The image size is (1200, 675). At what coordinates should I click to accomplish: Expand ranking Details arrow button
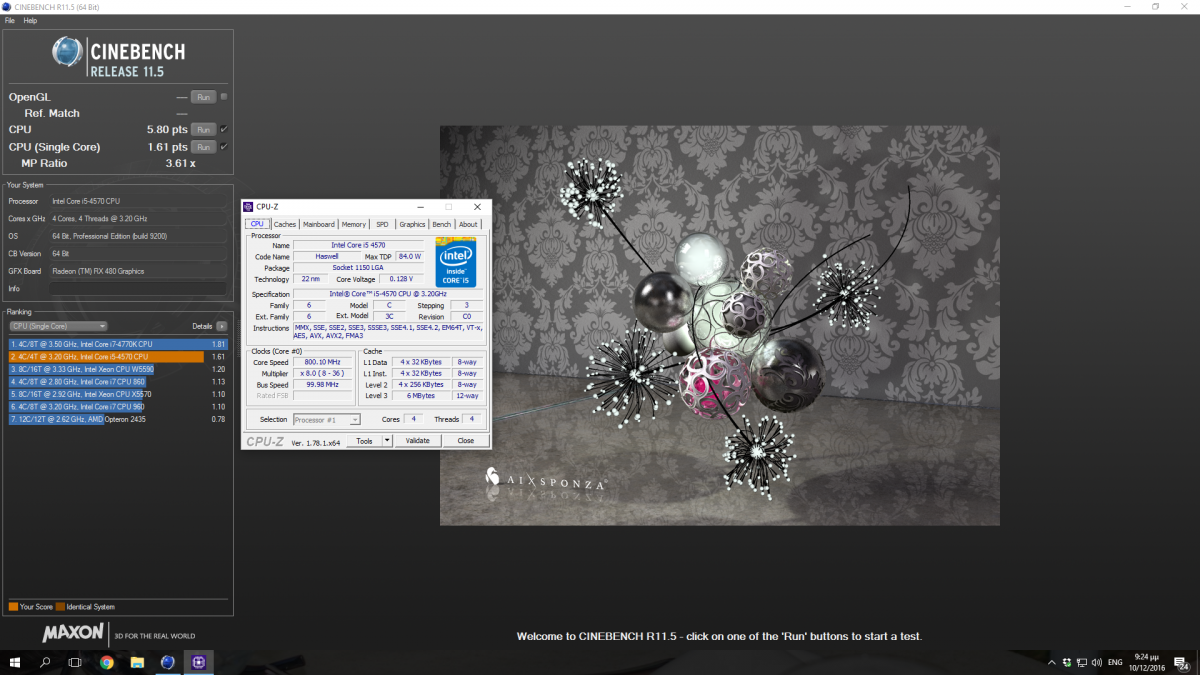point(221,326)
